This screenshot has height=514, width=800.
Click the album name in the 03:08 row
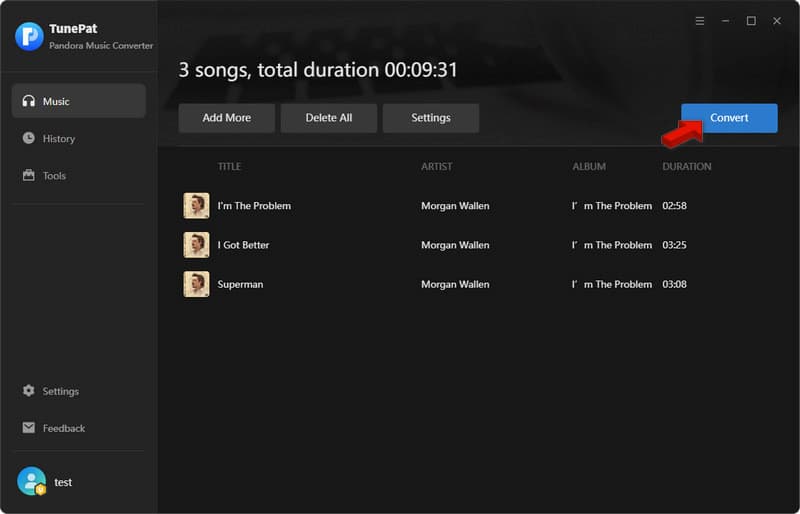pos(612,284)
